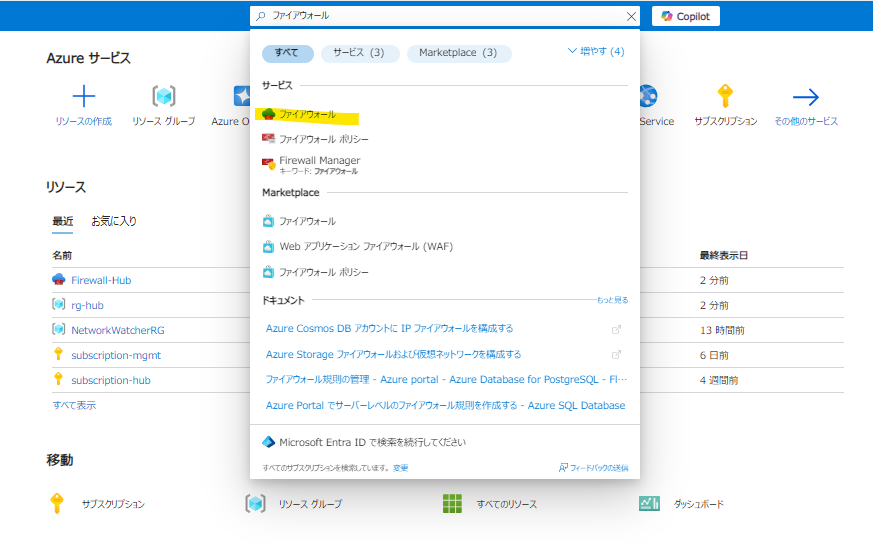Select Marketplace ファイアウォール item

point(300,221)
